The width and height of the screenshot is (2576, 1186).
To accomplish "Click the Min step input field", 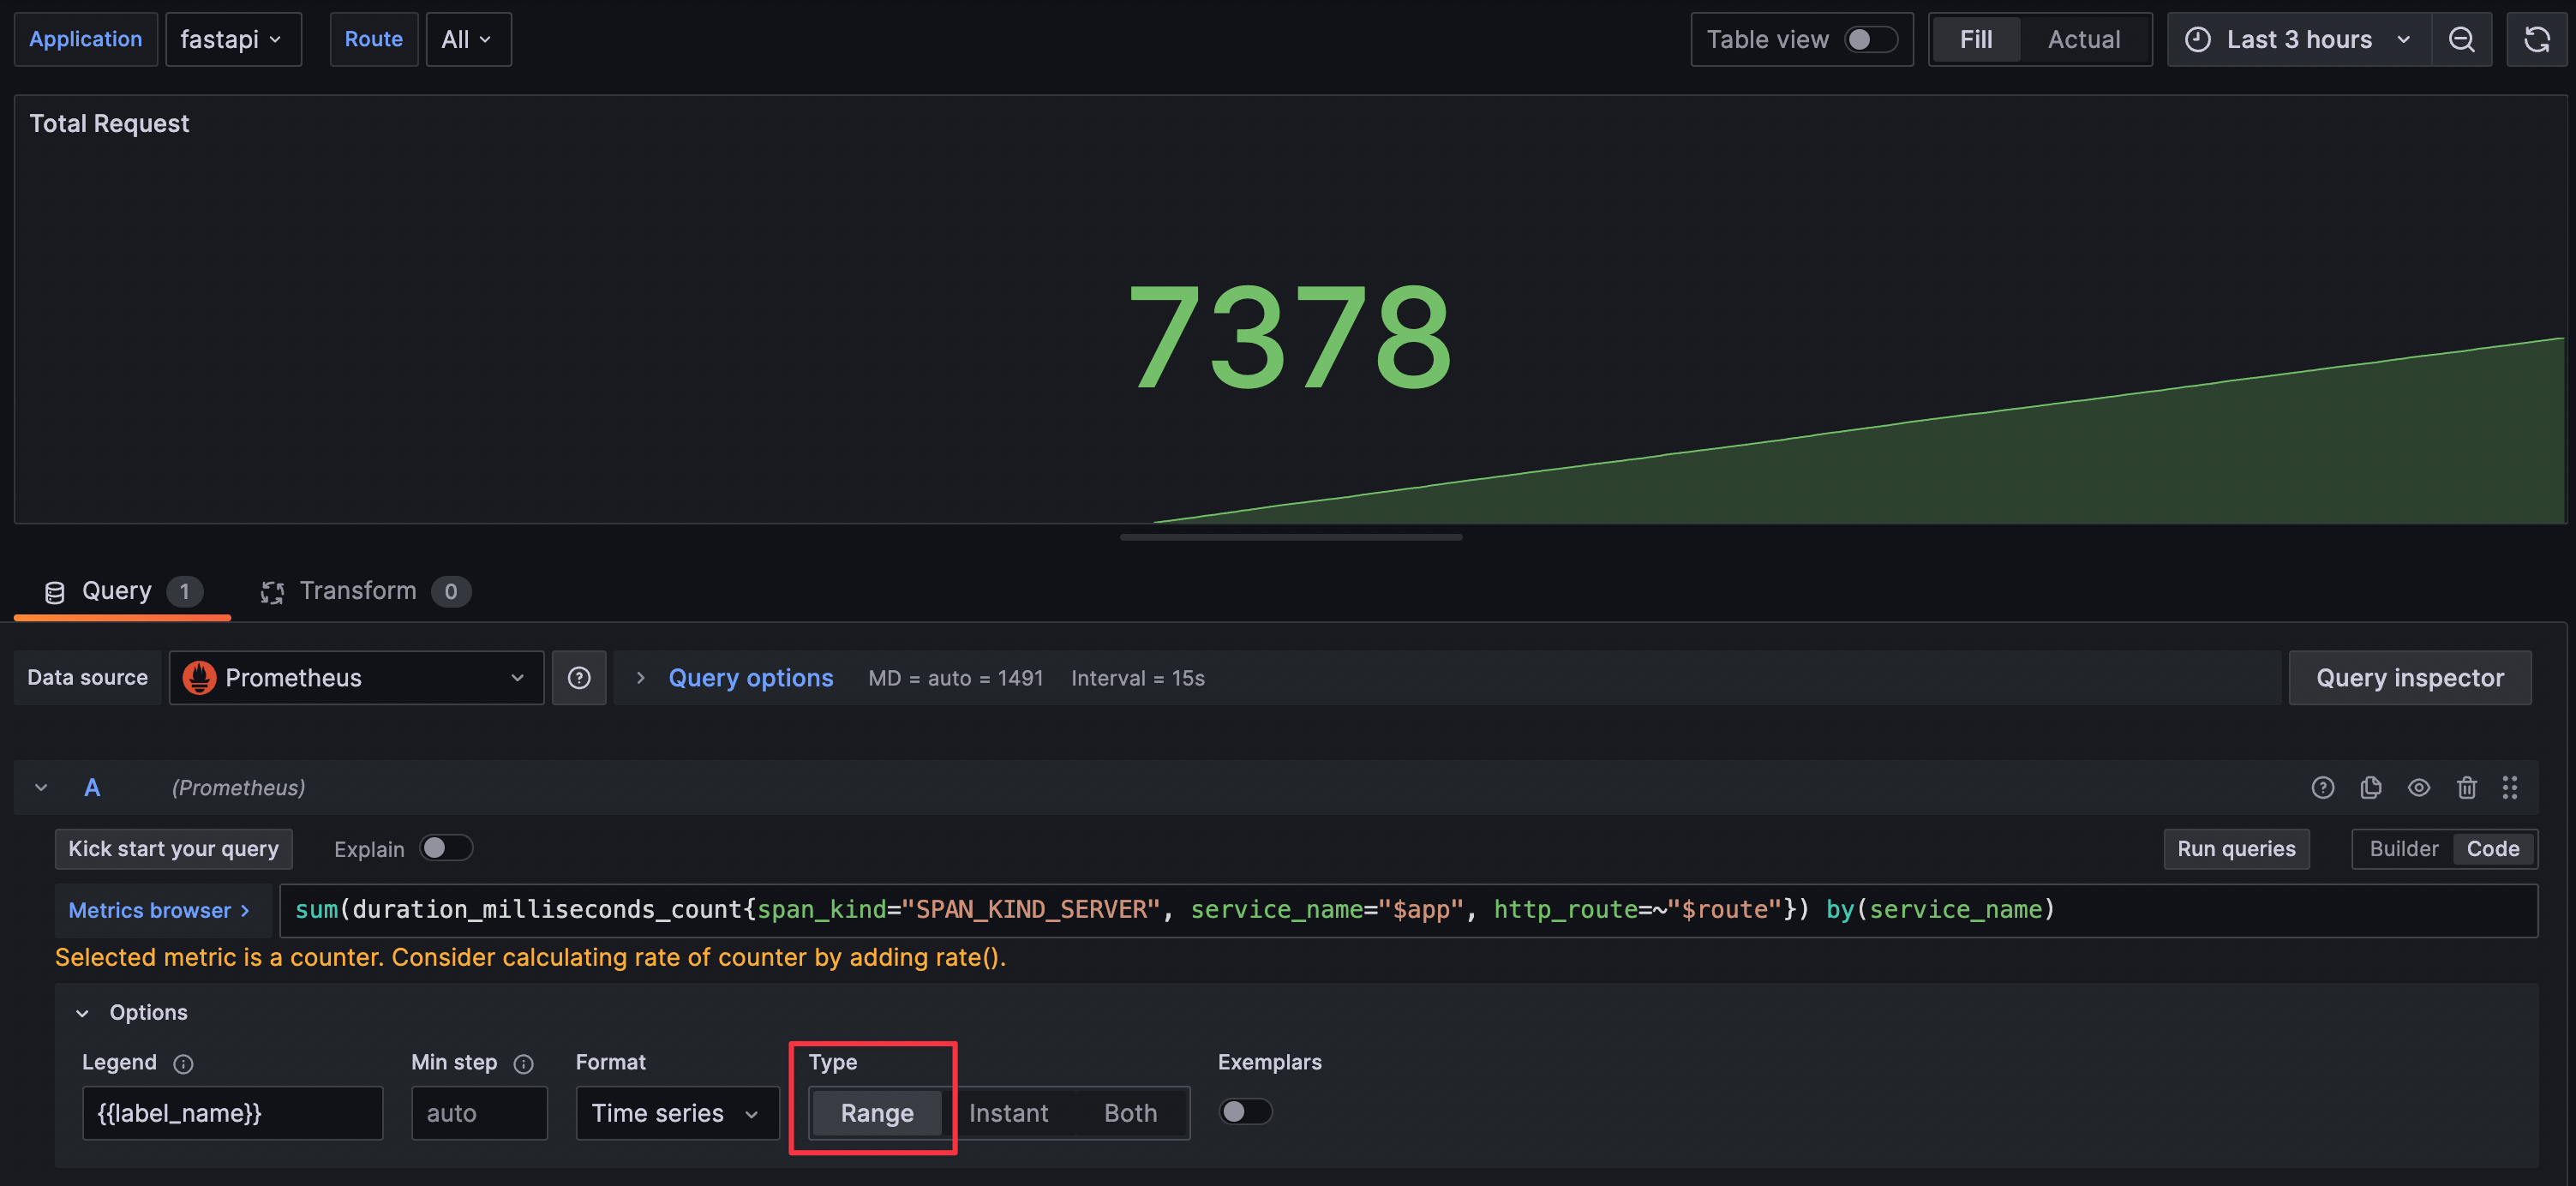I will [x=479, y=1113].
